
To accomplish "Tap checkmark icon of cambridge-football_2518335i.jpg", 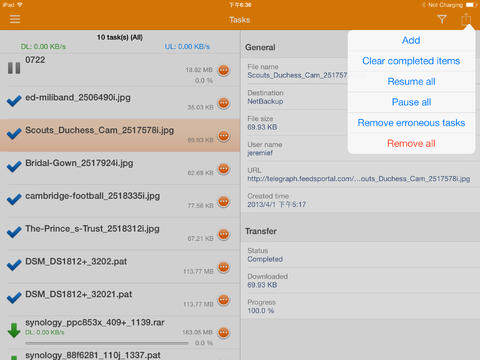I will click(x=14, y=199).
